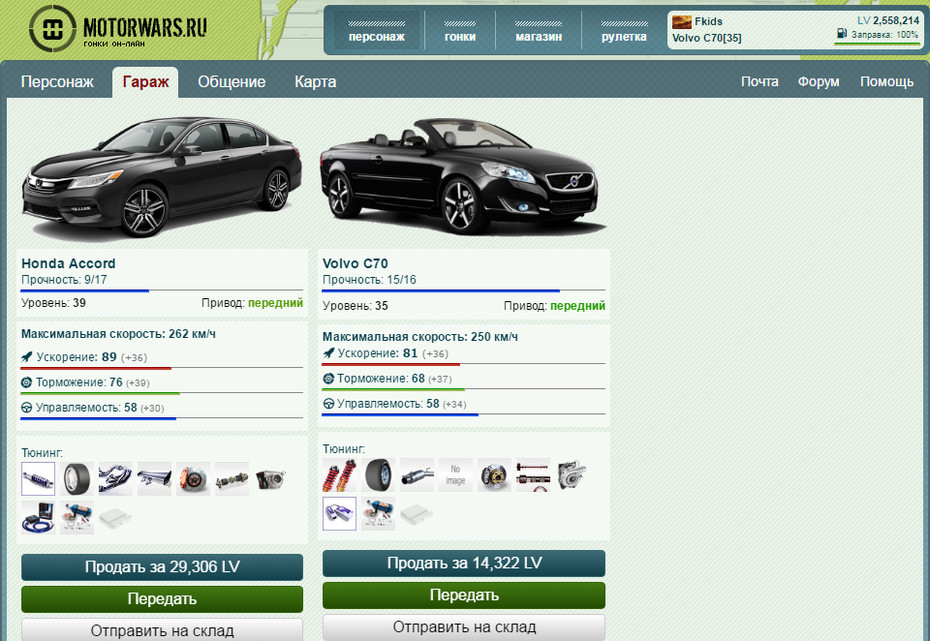
Task: Click the Volvo C70[35] text in the header
Action: point(706,38)
